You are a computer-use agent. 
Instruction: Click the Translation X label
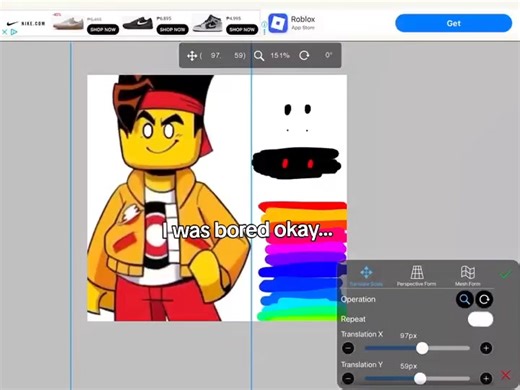(362, 334)
